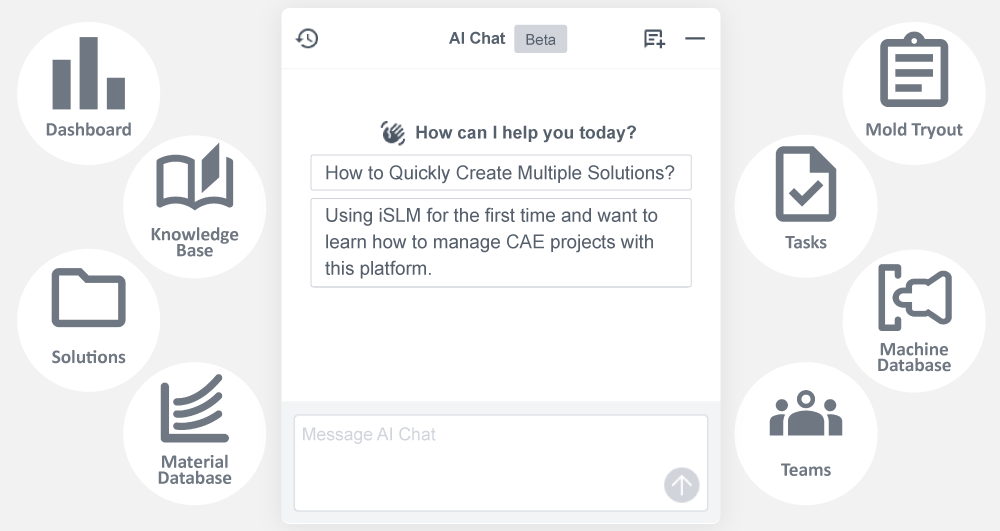Open the Knowledge Base book icon
The height and width of the screenshot is (531, 1000).
coord(194,178)
